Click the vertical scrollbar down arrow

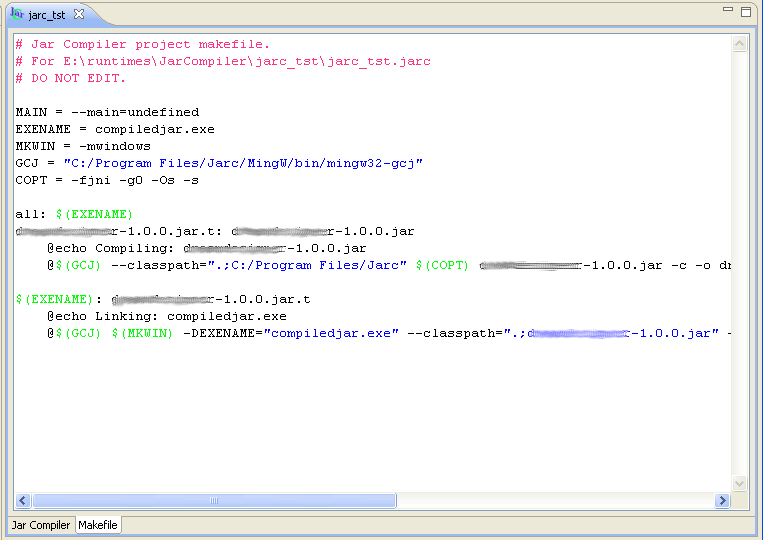[739, 483]
